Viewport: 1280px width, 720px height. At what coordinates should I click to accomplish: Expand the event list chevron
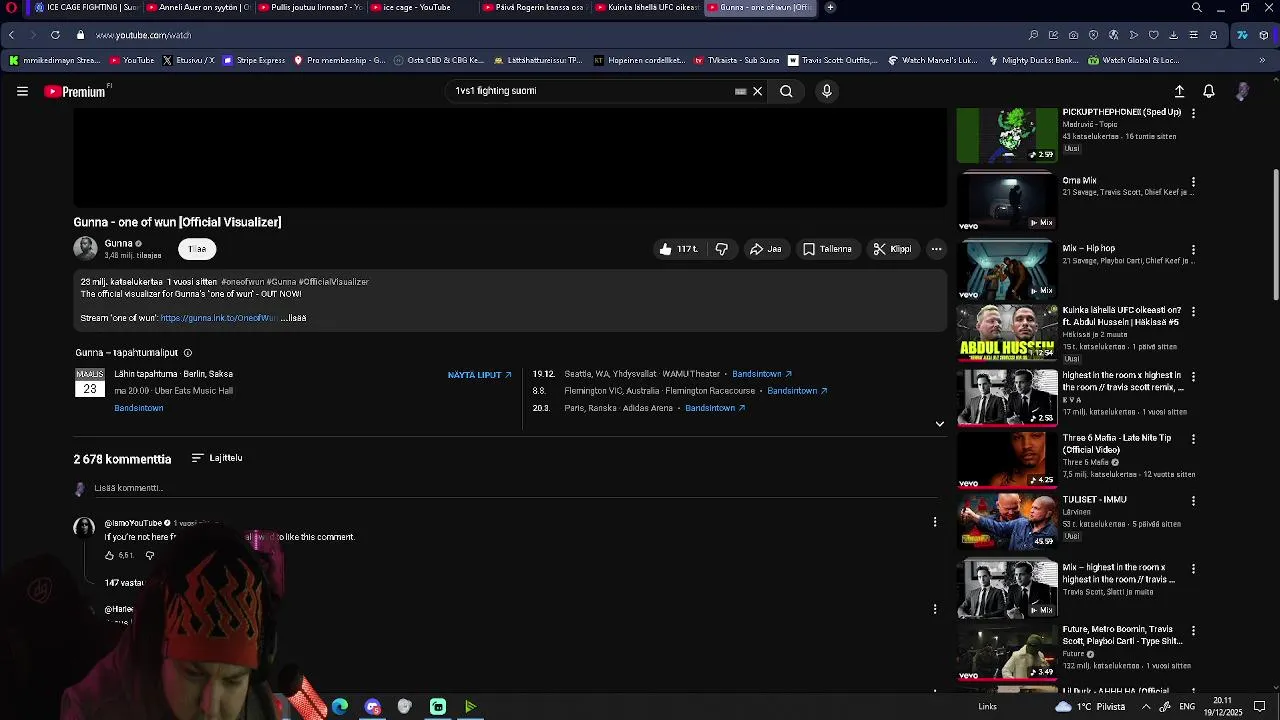[939, 424]
